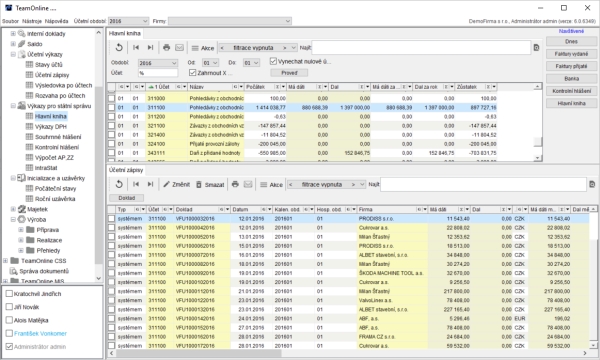The width and height of the screenshot is (600, 360).
Task: Select Účetní zápisy in the tree
Action: (x=52, y=75)
